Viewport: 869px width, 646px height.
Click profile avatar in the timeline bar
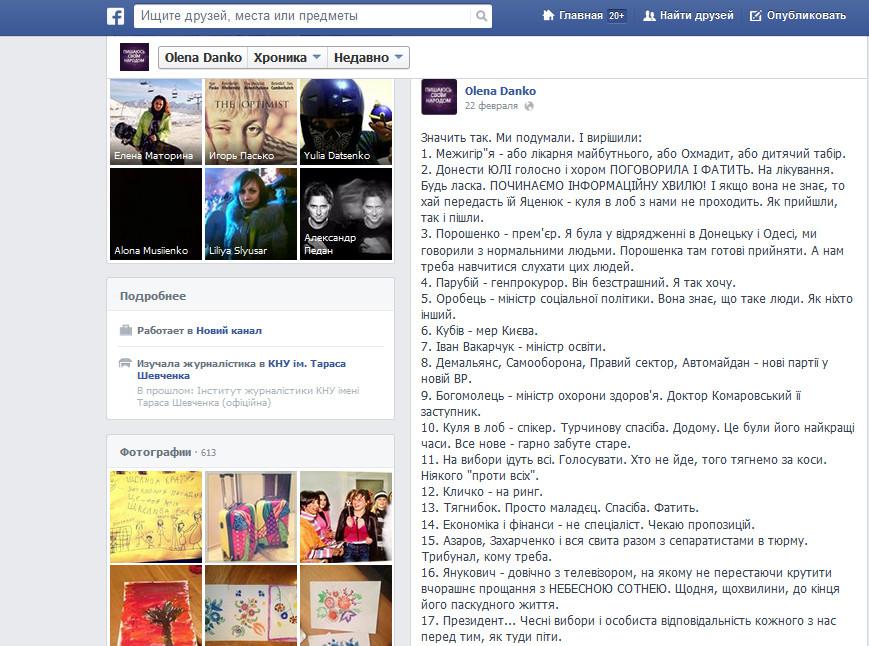(134, 57)
